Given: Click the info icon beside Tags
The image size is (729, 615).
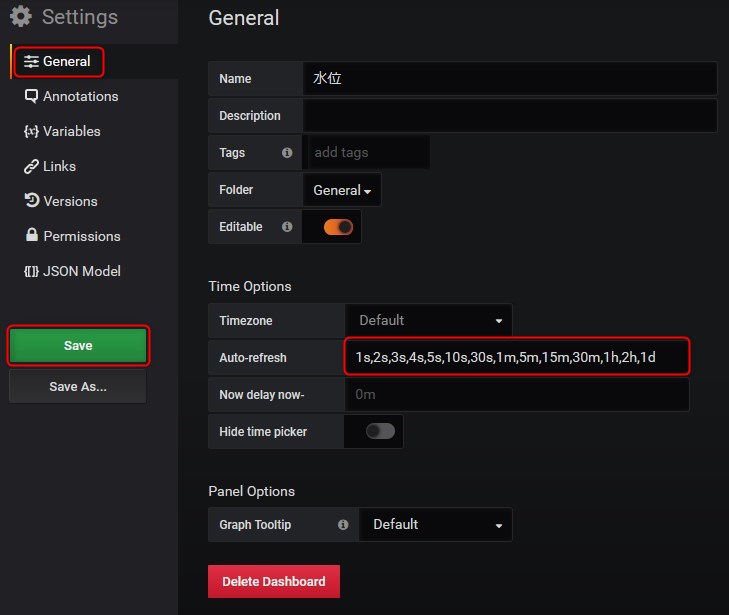Looking at the screenshot, I should [x=287, y=153].
